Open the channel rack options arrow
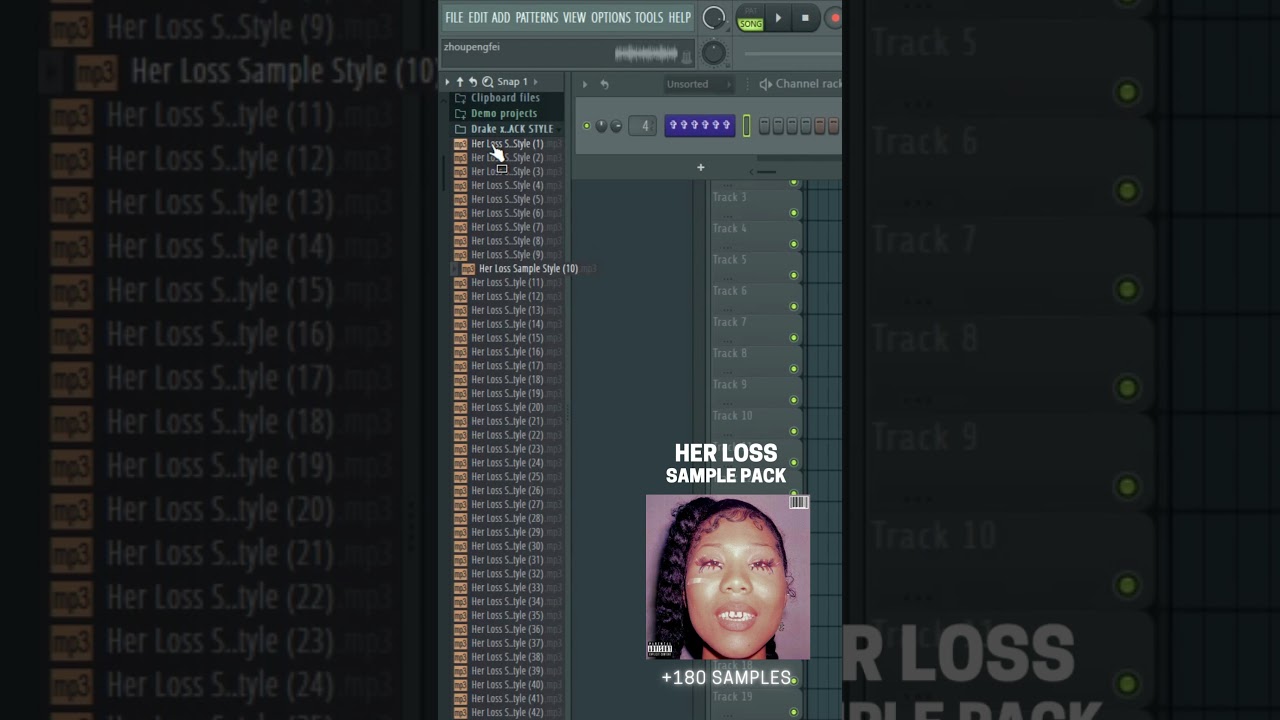 [585, 84]
